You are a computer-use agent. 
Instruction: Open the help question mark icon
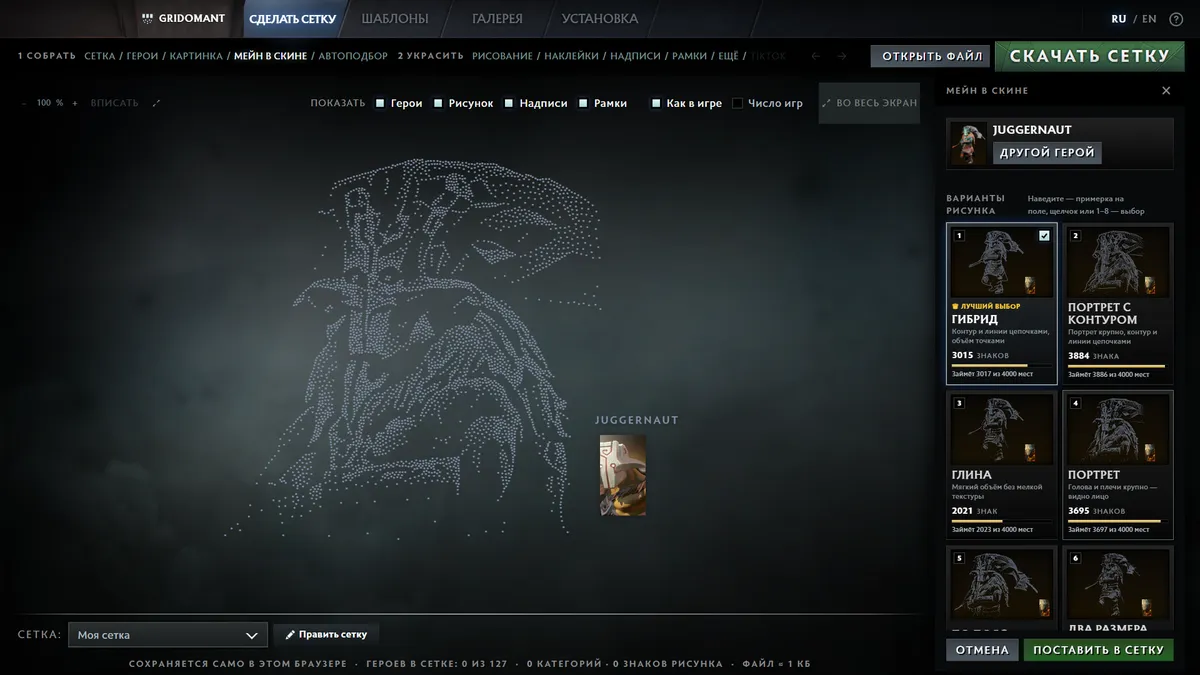pos(1176,19)
